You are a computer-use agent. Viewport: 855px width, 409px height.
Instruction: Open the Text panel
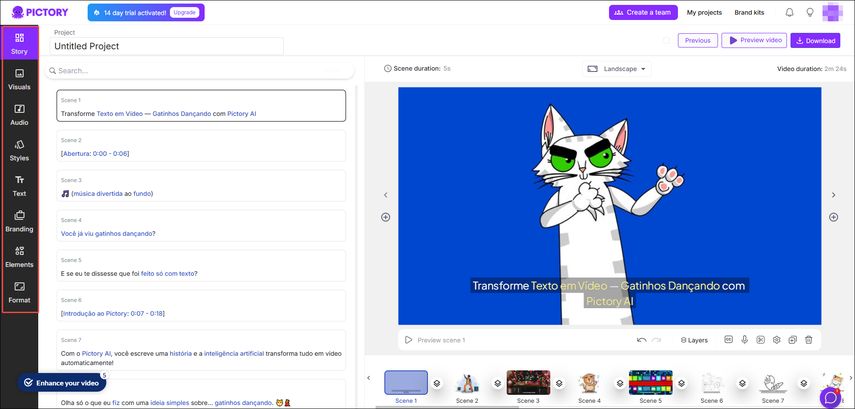pos(19,185)
